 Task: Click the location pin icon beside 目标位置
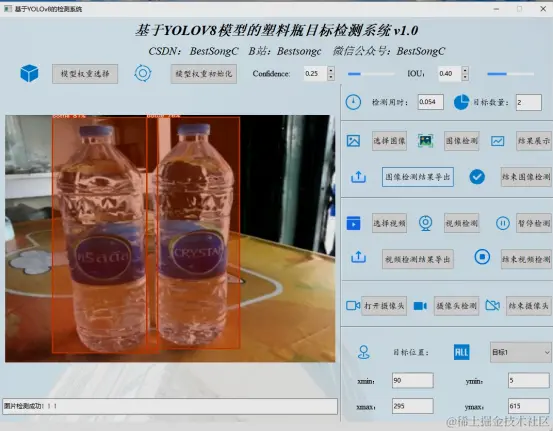click(x=364, y=352)
